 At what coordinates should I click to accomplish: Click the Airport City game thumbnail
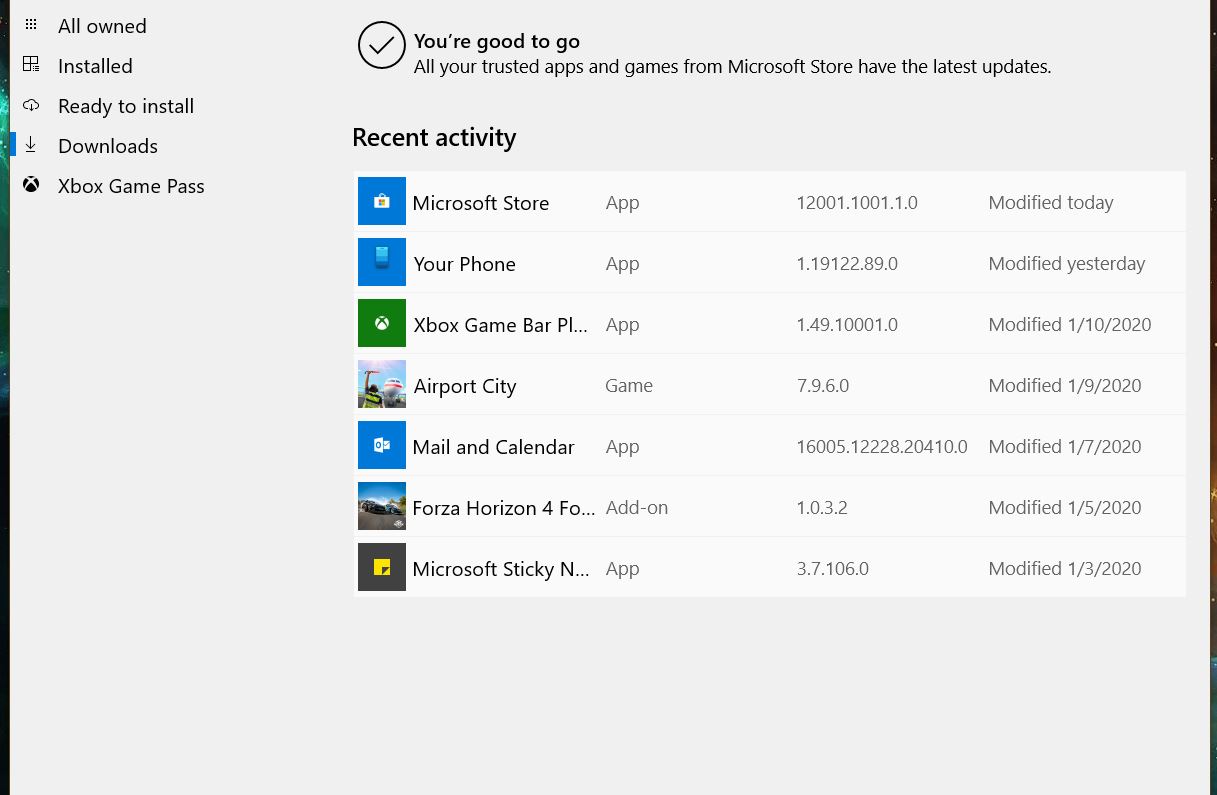coord(382,384)
